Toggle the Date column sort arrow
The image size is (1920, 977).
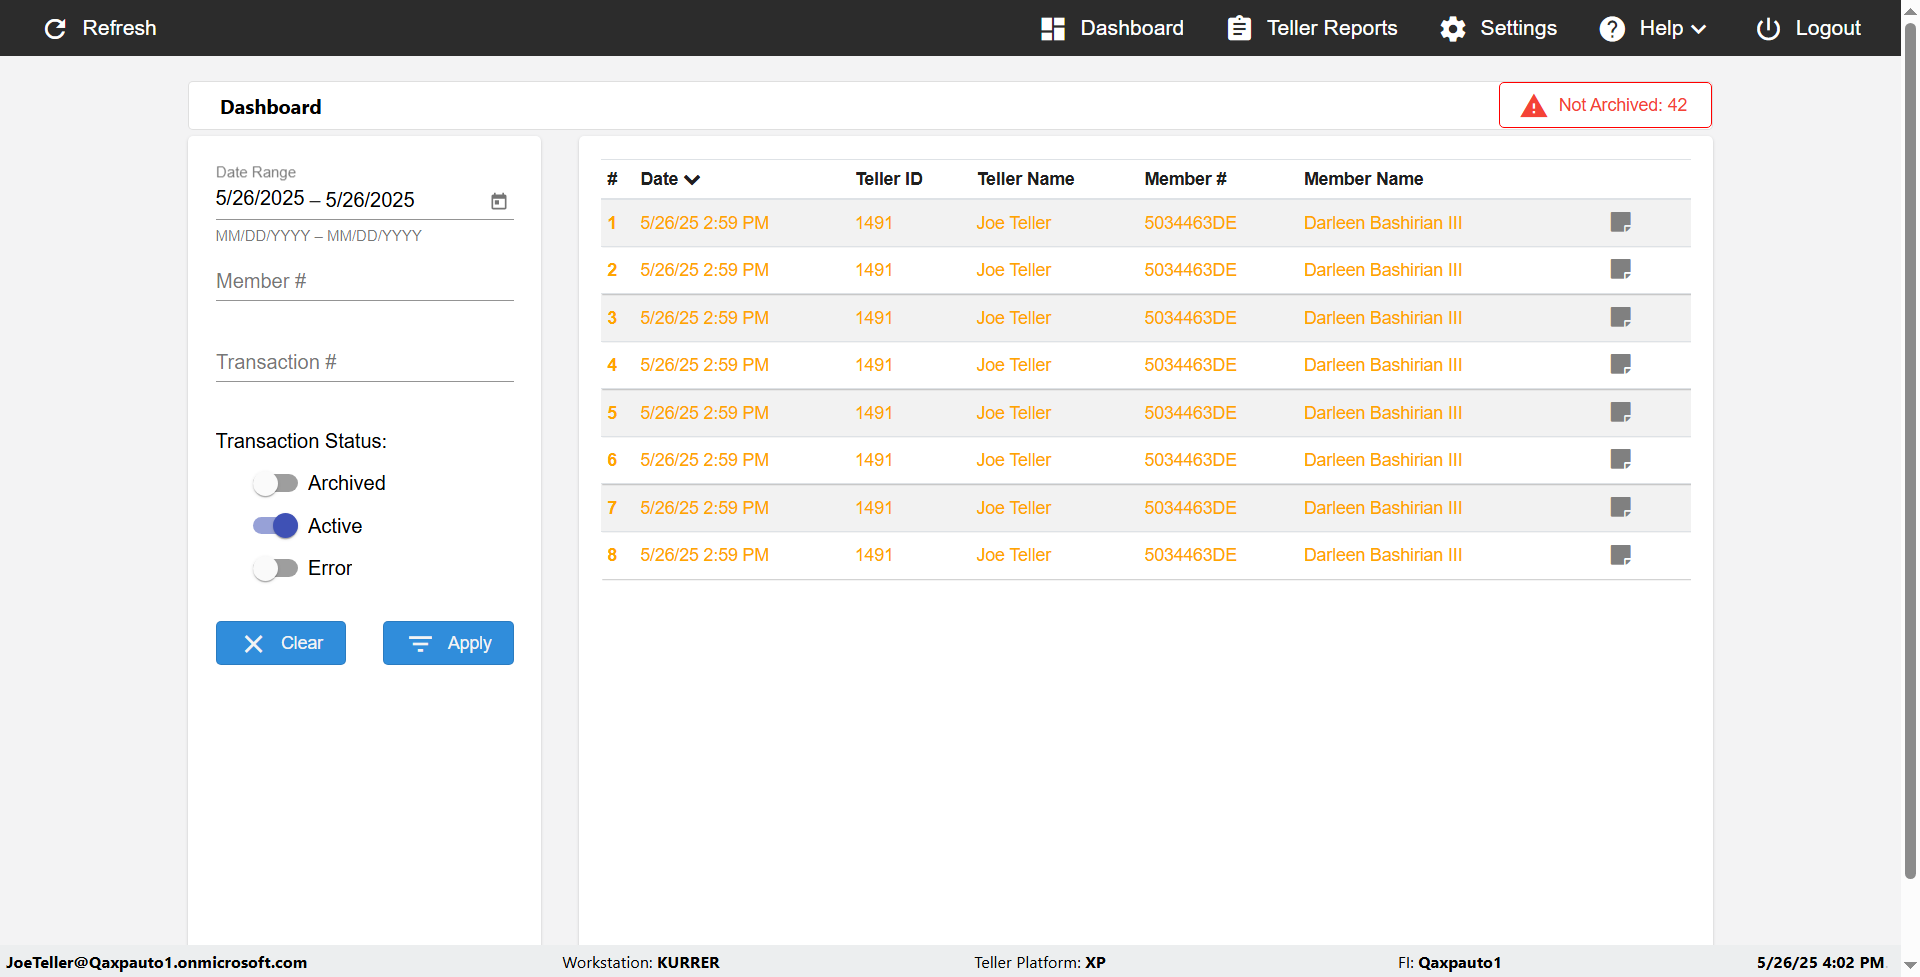(692, 180)
